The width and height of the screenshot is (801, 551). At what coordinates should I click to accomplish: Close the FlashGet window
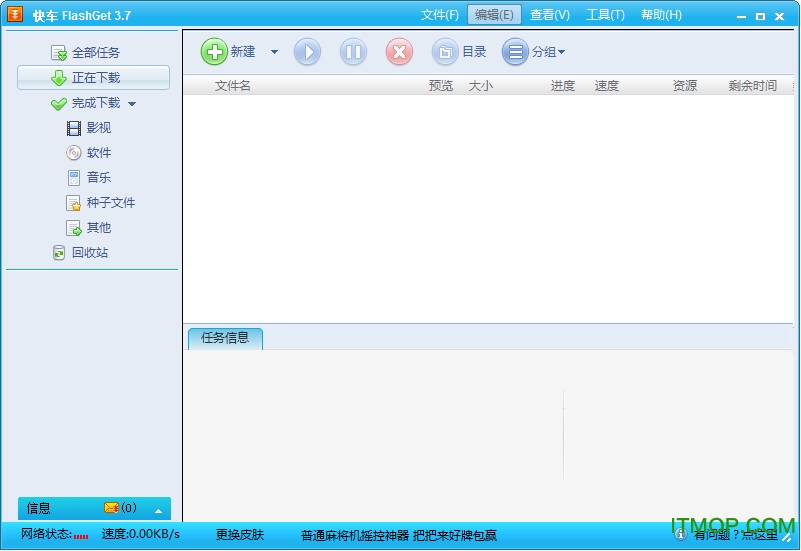(780, 16)
